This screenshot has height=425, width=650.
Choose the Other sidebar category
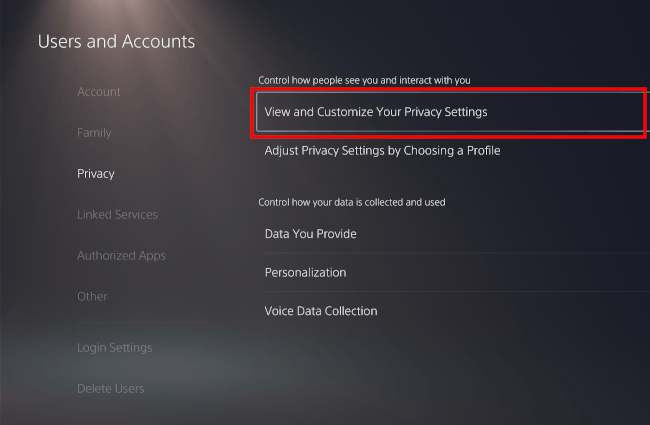point(92,297)
